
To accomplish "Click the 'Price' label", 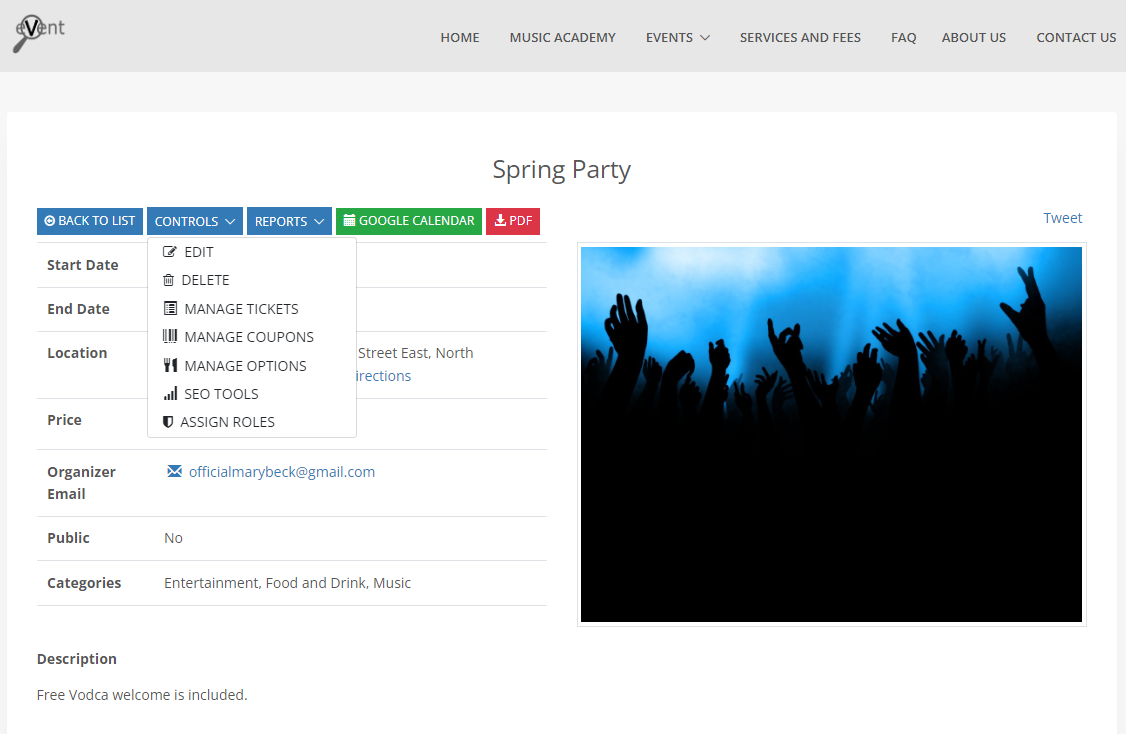I will tap(64, 419).
